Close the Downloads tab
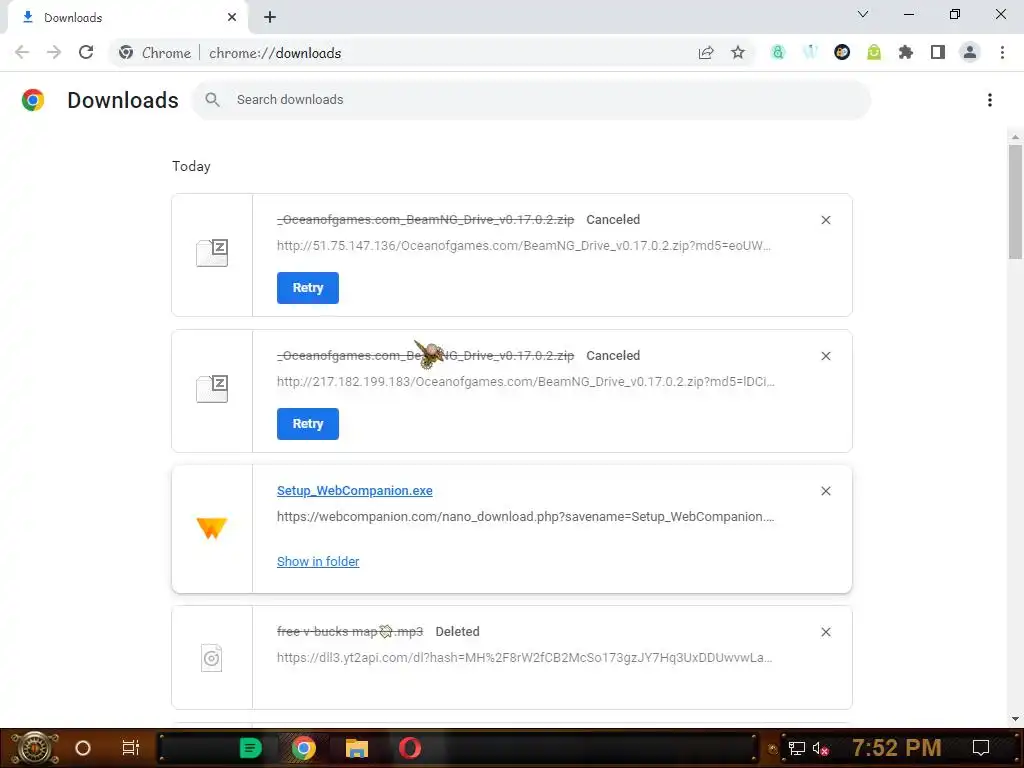This screenshot has height=768, width=1024. (x=232, y=18)
